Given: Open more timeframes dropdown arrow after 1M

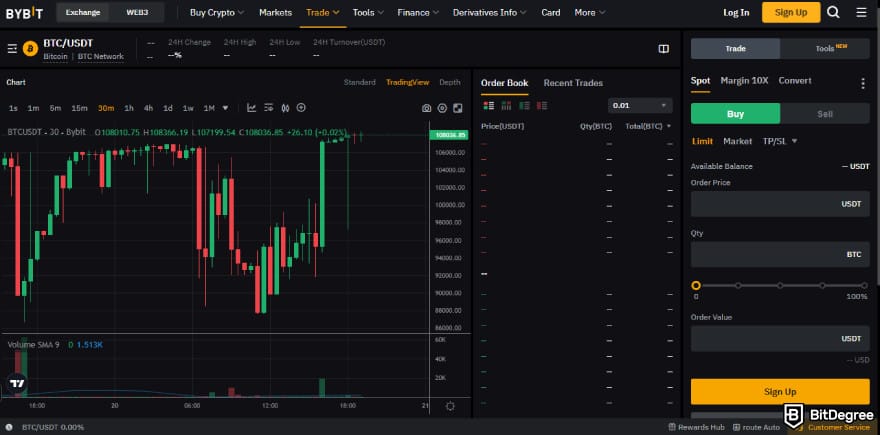Looking at the screenshot, I should point(225,108).
